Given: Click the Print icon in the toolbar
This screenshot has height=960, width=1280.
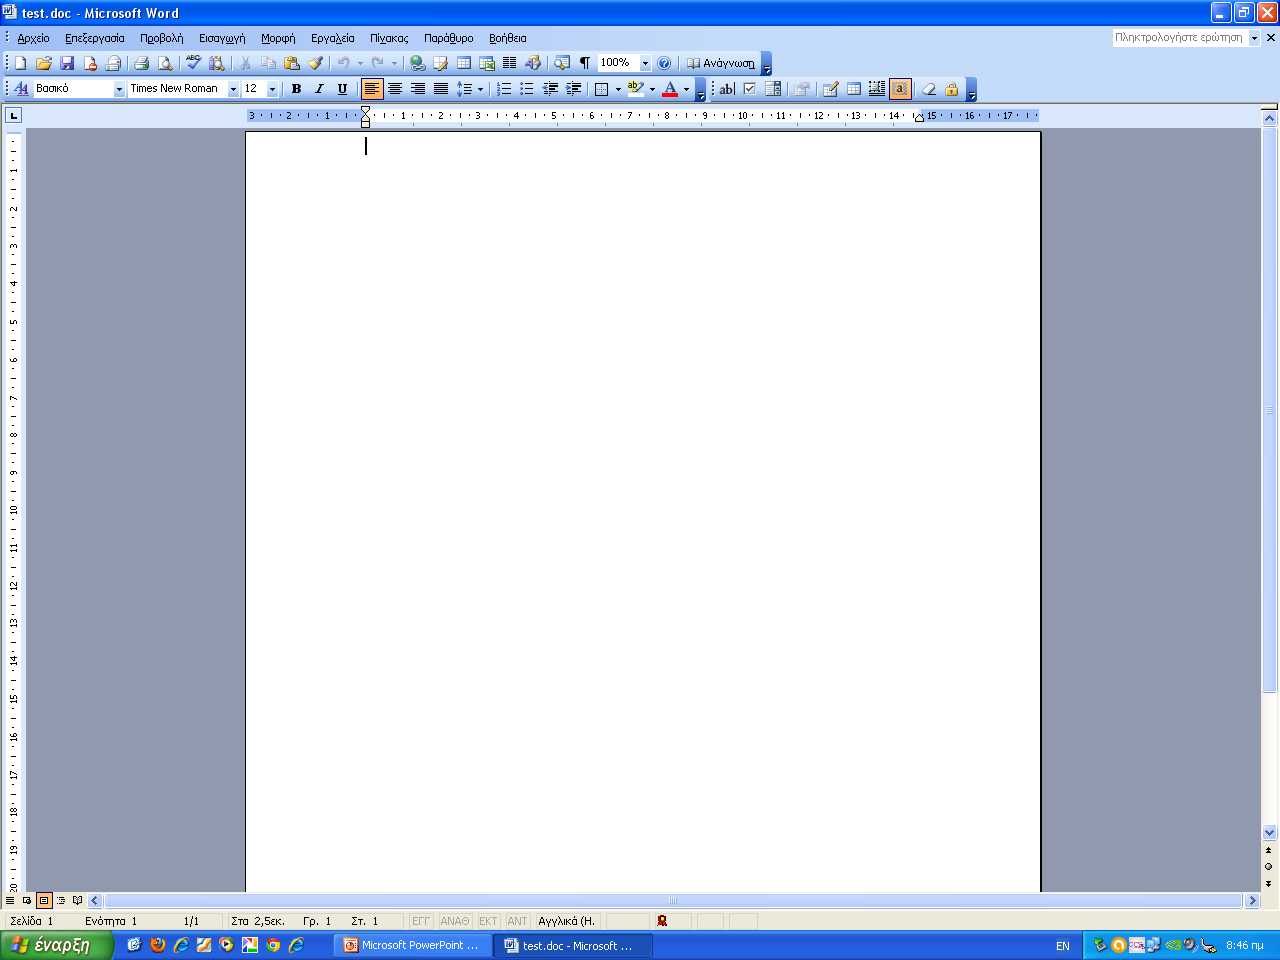Looking at the screenshot, I should tap(141, 63).
